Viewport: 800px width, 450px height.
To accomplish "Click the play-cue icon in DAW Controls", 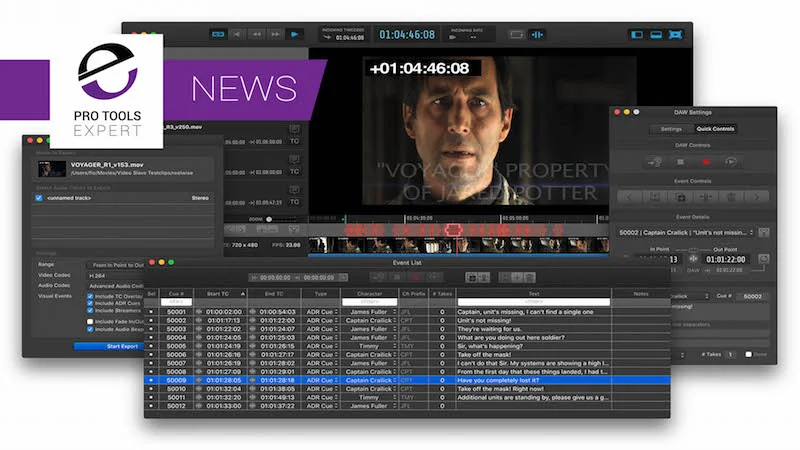I will click(x=731, y=162).
